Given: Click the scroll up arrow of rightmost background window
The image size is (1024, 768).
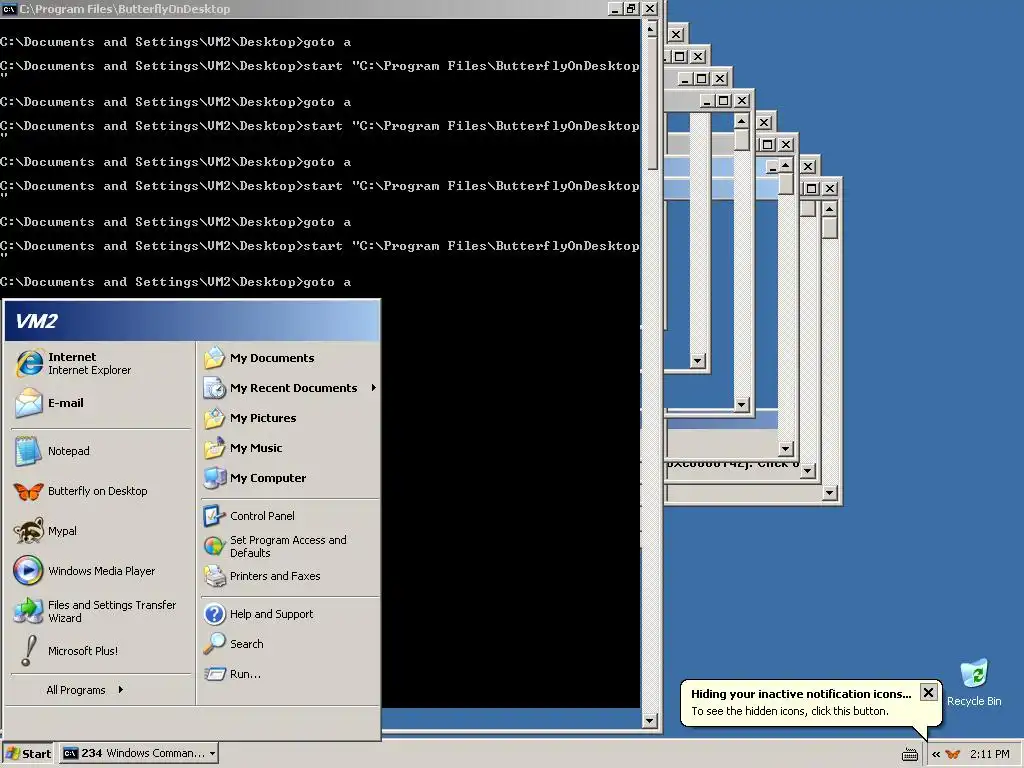Looking at the screenshot, I should (829, 209).
